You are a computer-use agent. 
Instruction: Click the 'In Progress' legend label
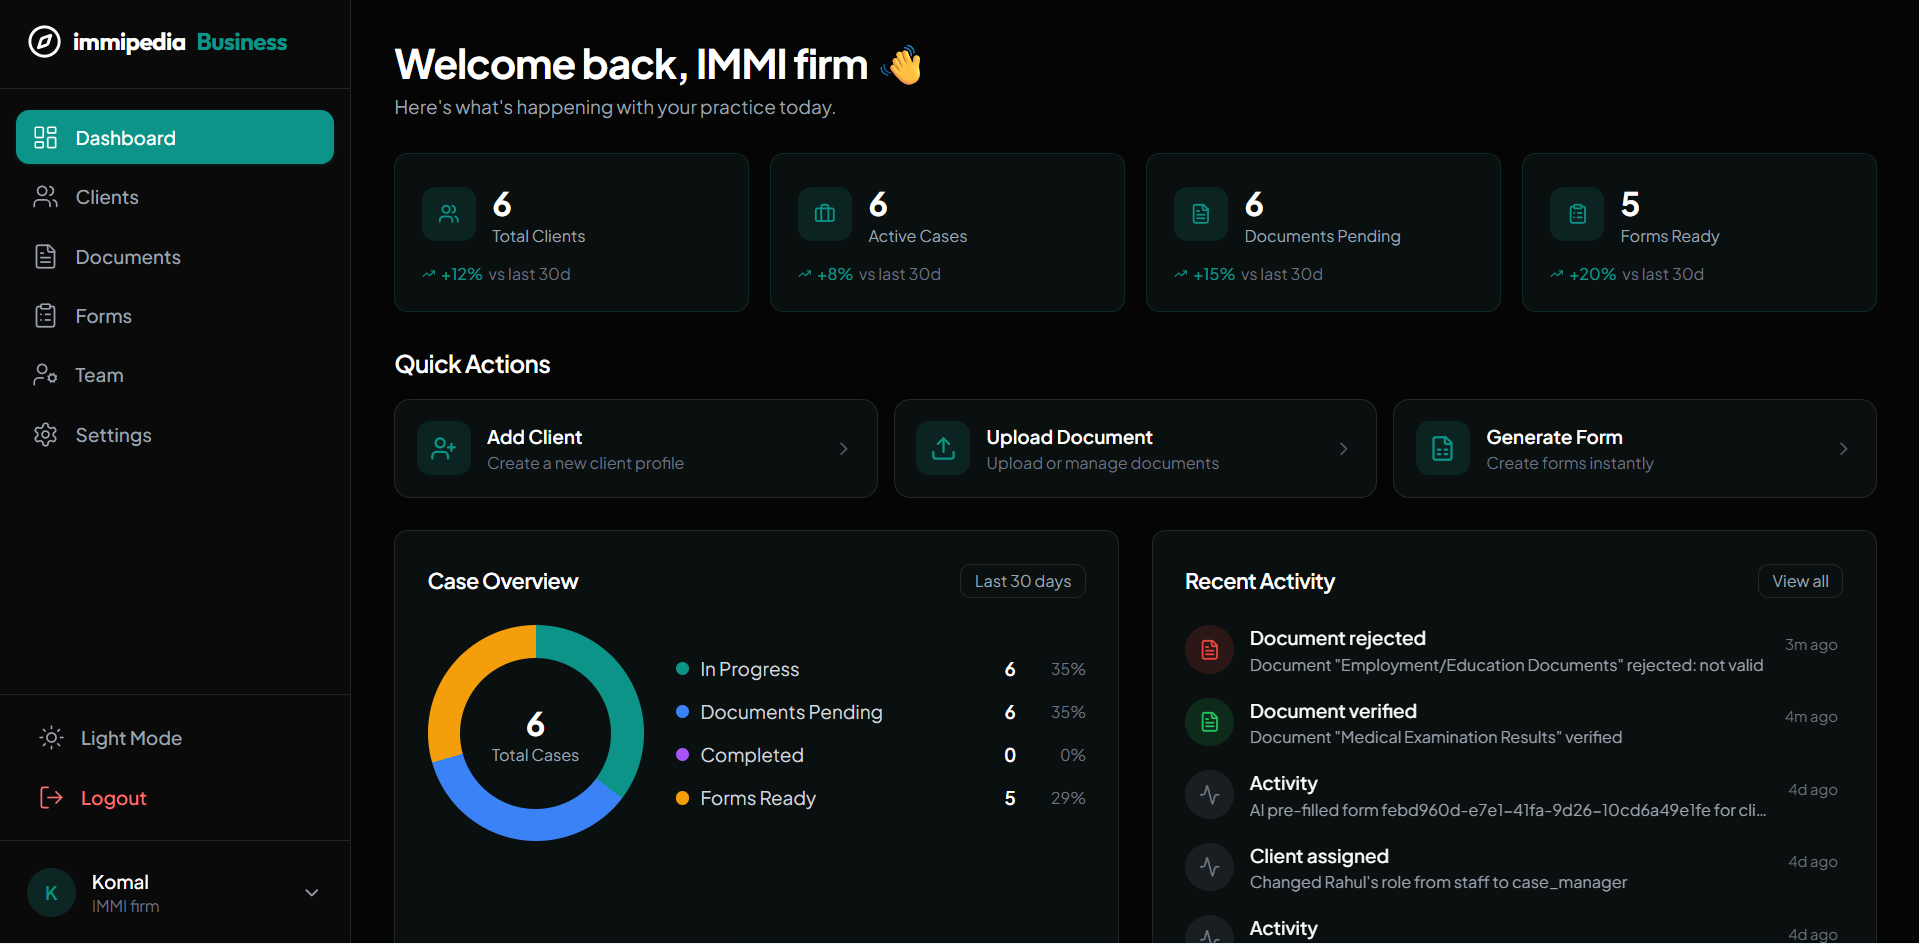click(x=750, y=669)
